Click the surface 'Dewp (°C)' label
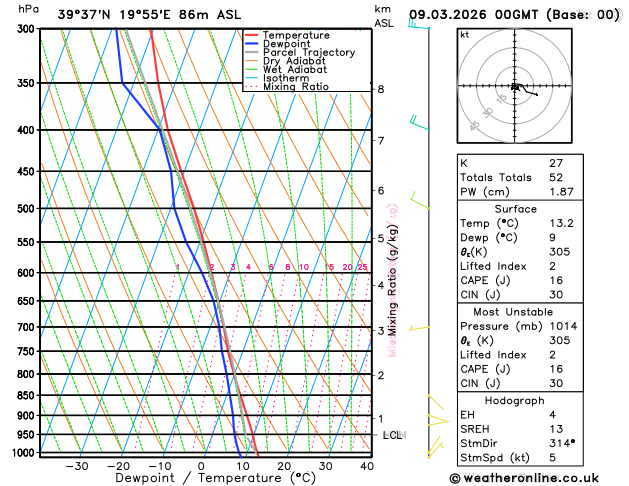Viewport: 629px width, 486px height. click(x=489, y=238)
